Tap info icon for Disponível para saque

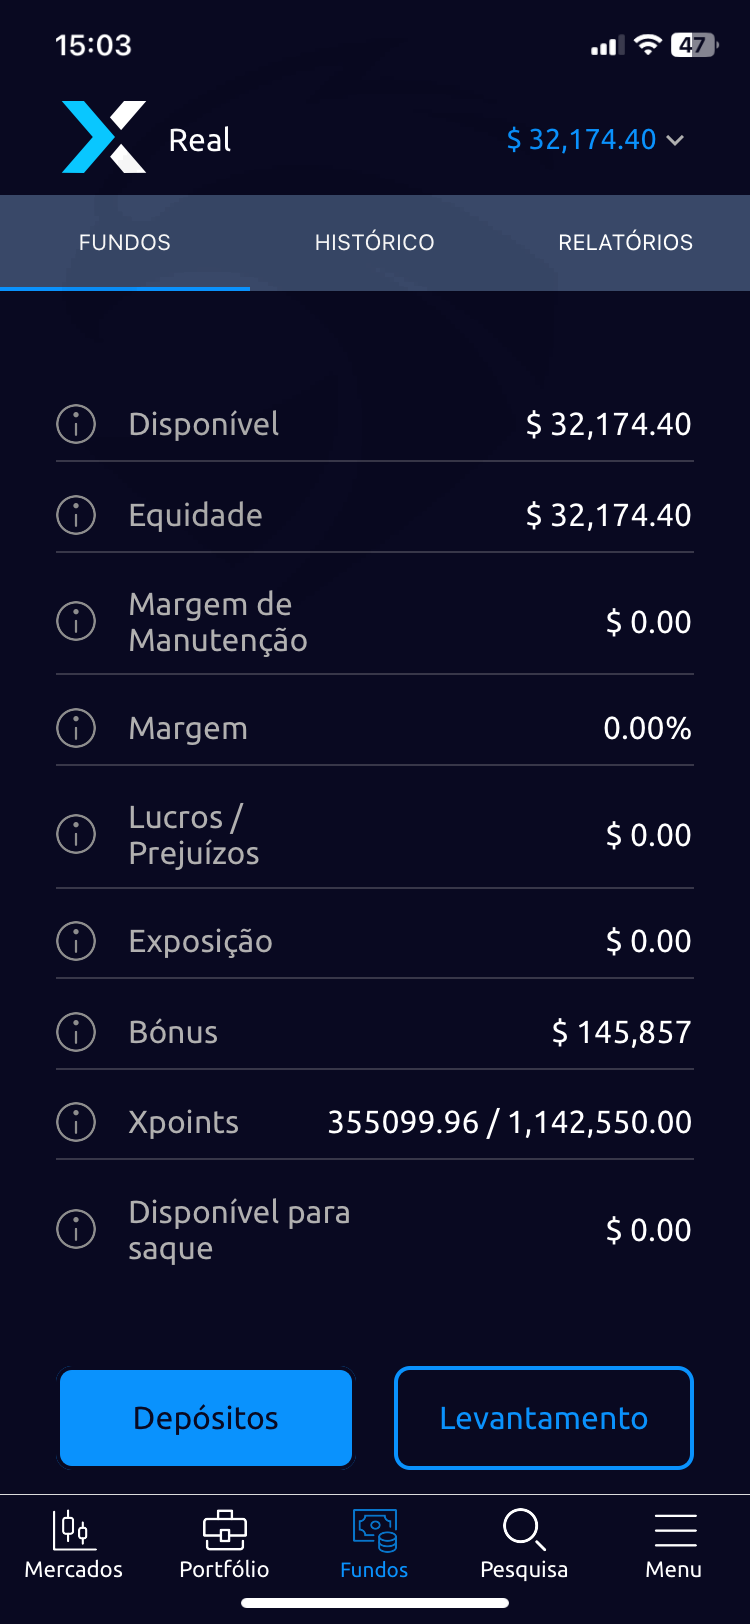coord(76,1229)
